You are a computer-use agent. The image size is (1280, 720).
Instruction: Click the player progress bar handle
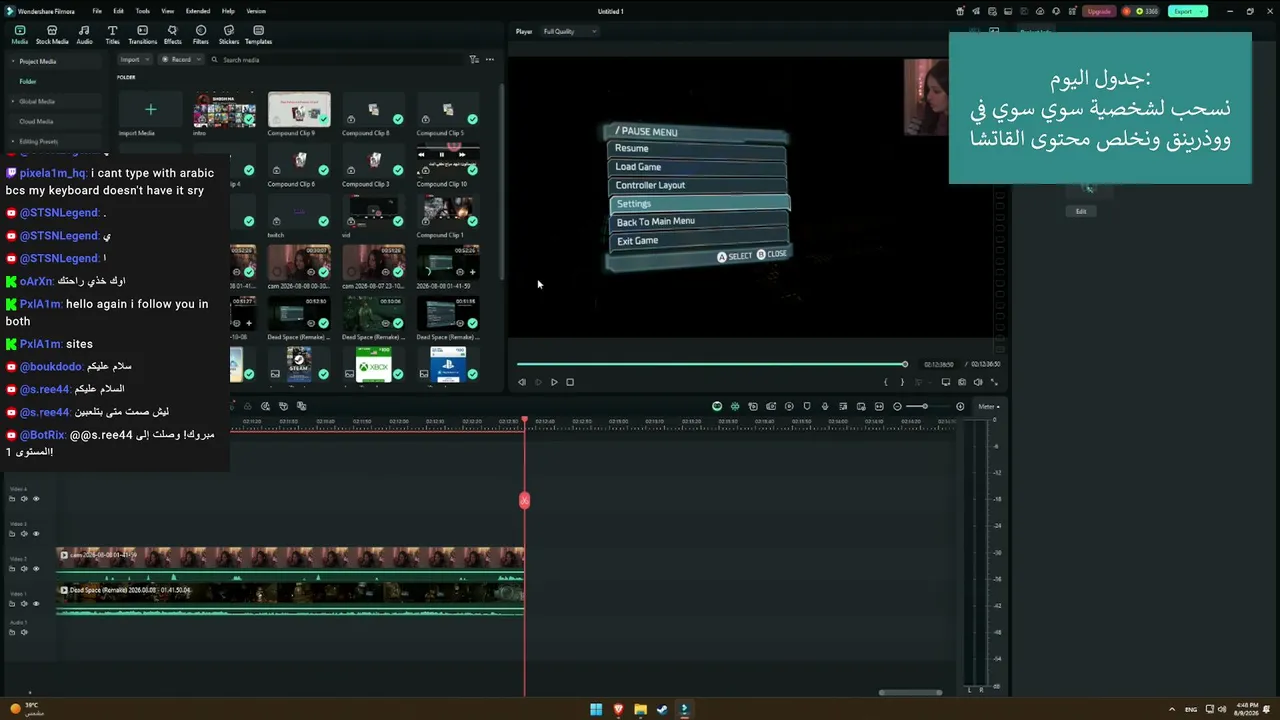[x=905, y=364]
